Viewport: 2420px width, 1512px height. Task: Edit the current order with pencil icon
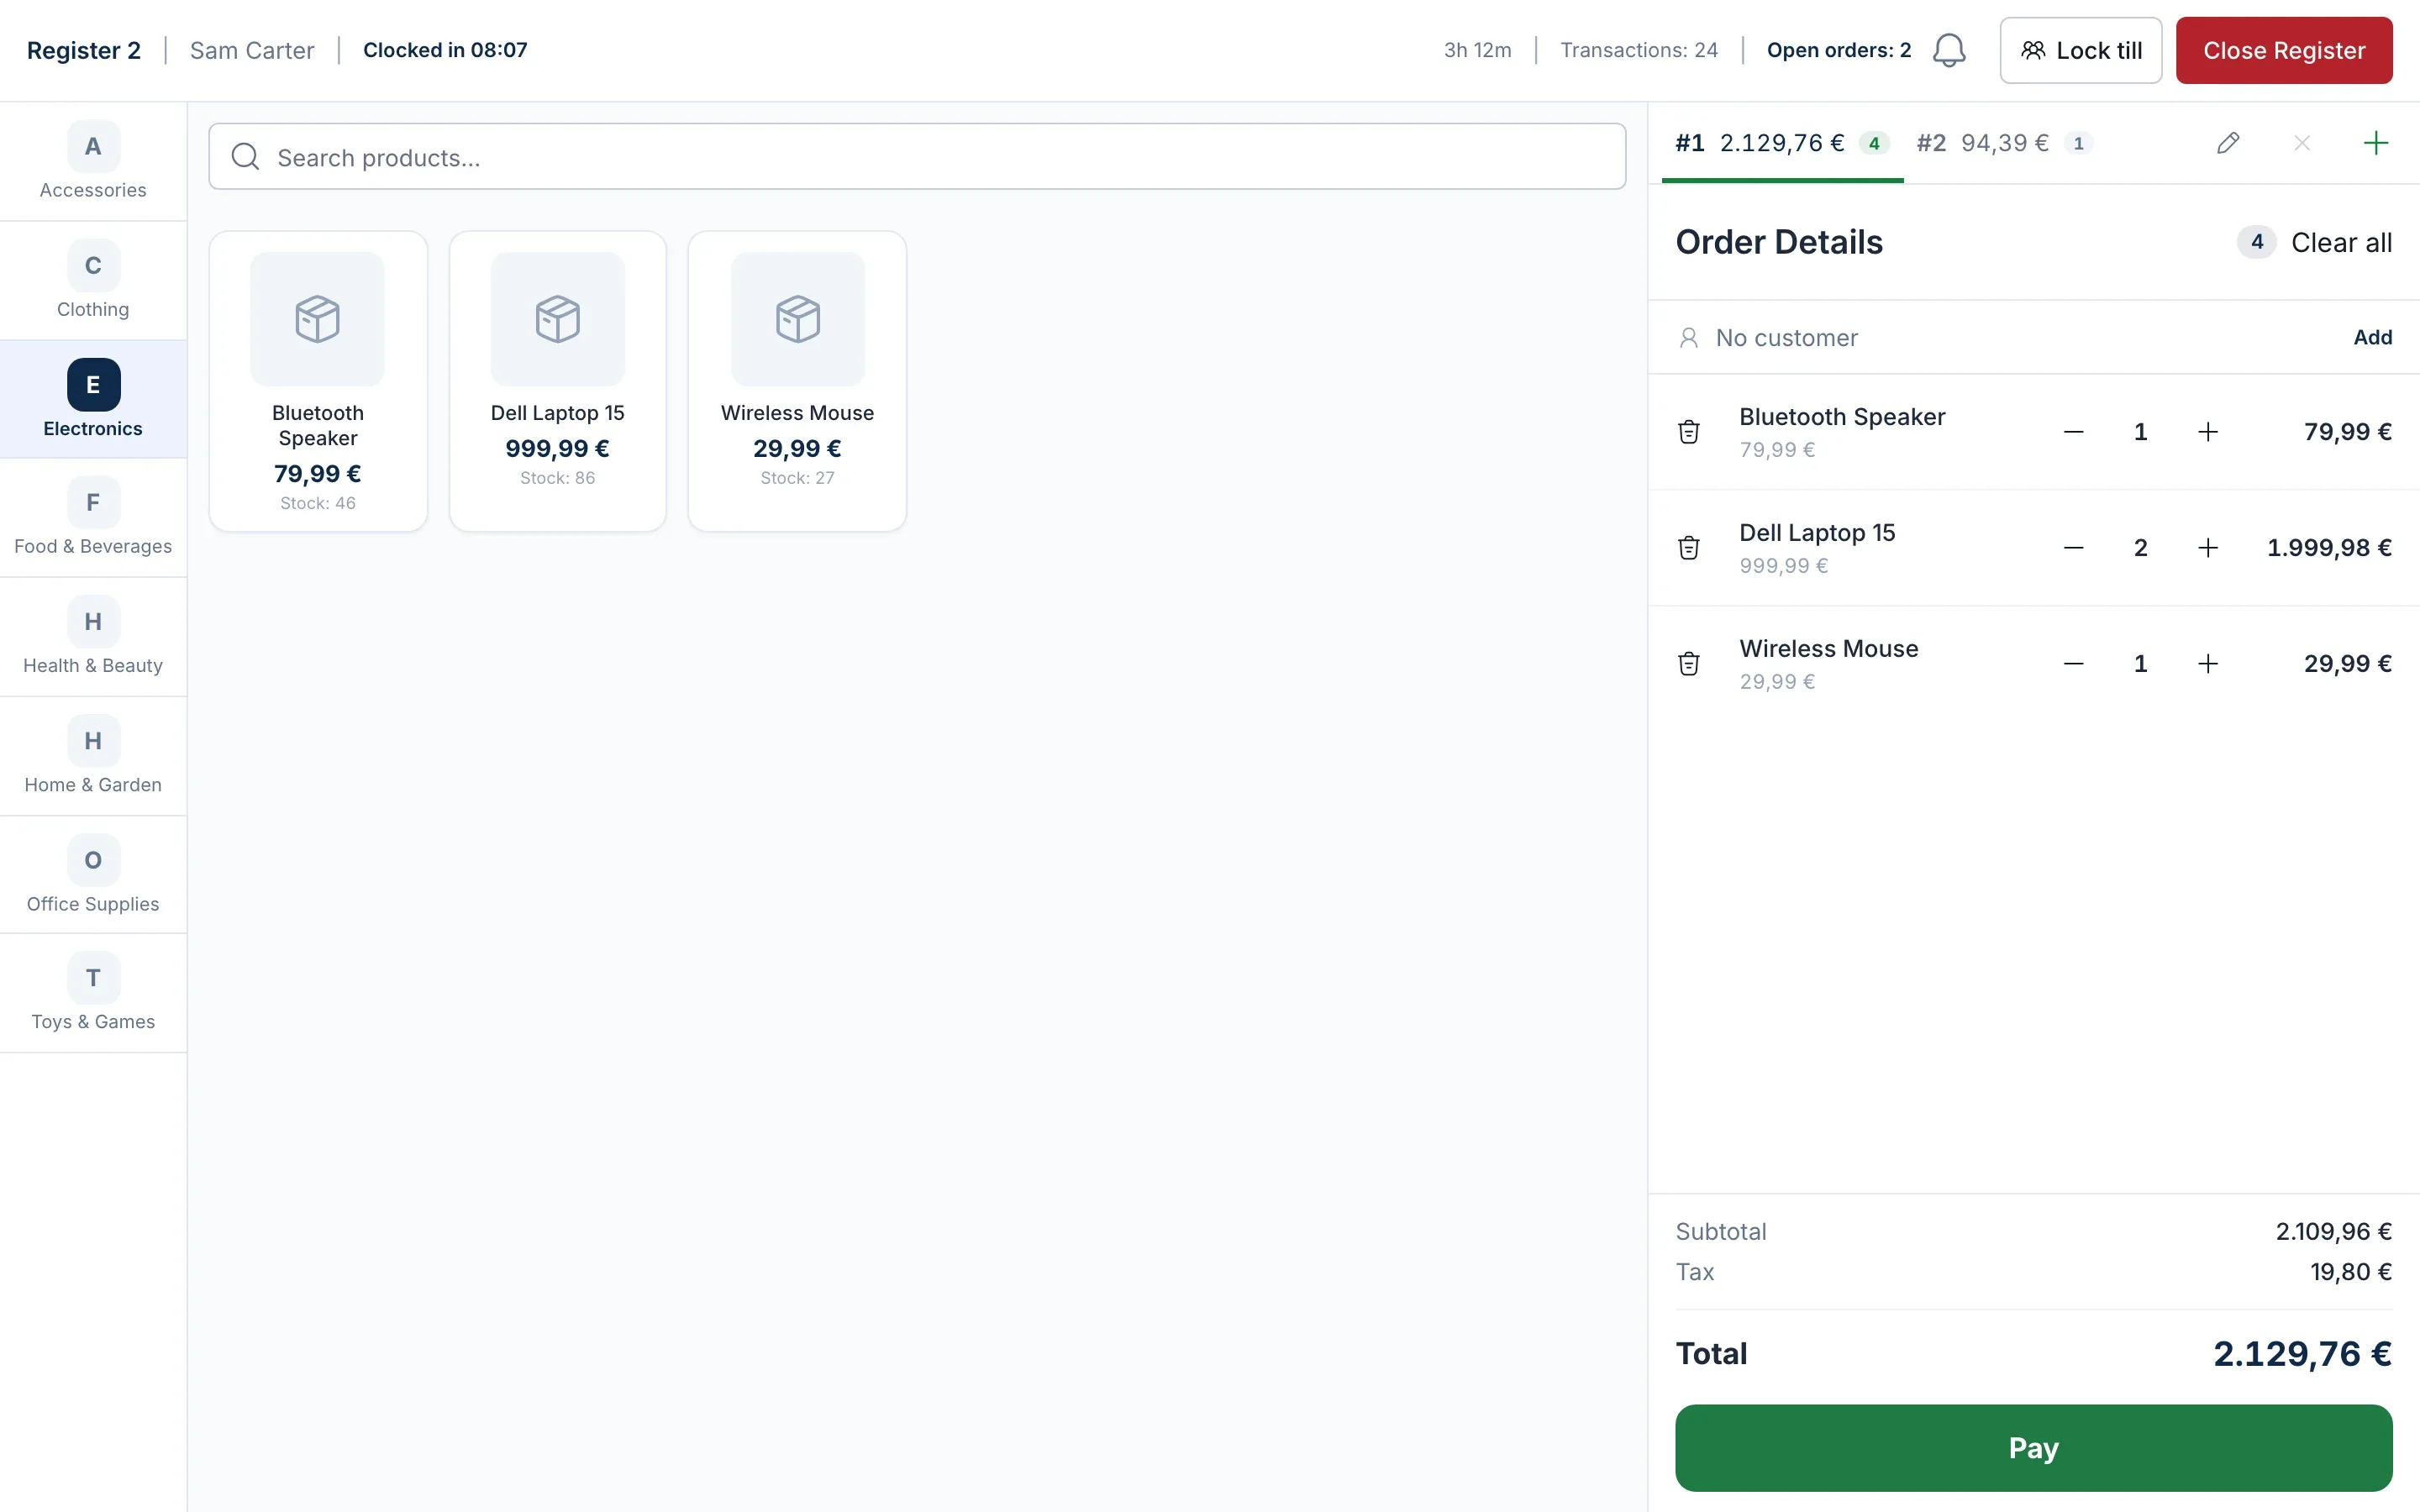[x=2228, y=143]
